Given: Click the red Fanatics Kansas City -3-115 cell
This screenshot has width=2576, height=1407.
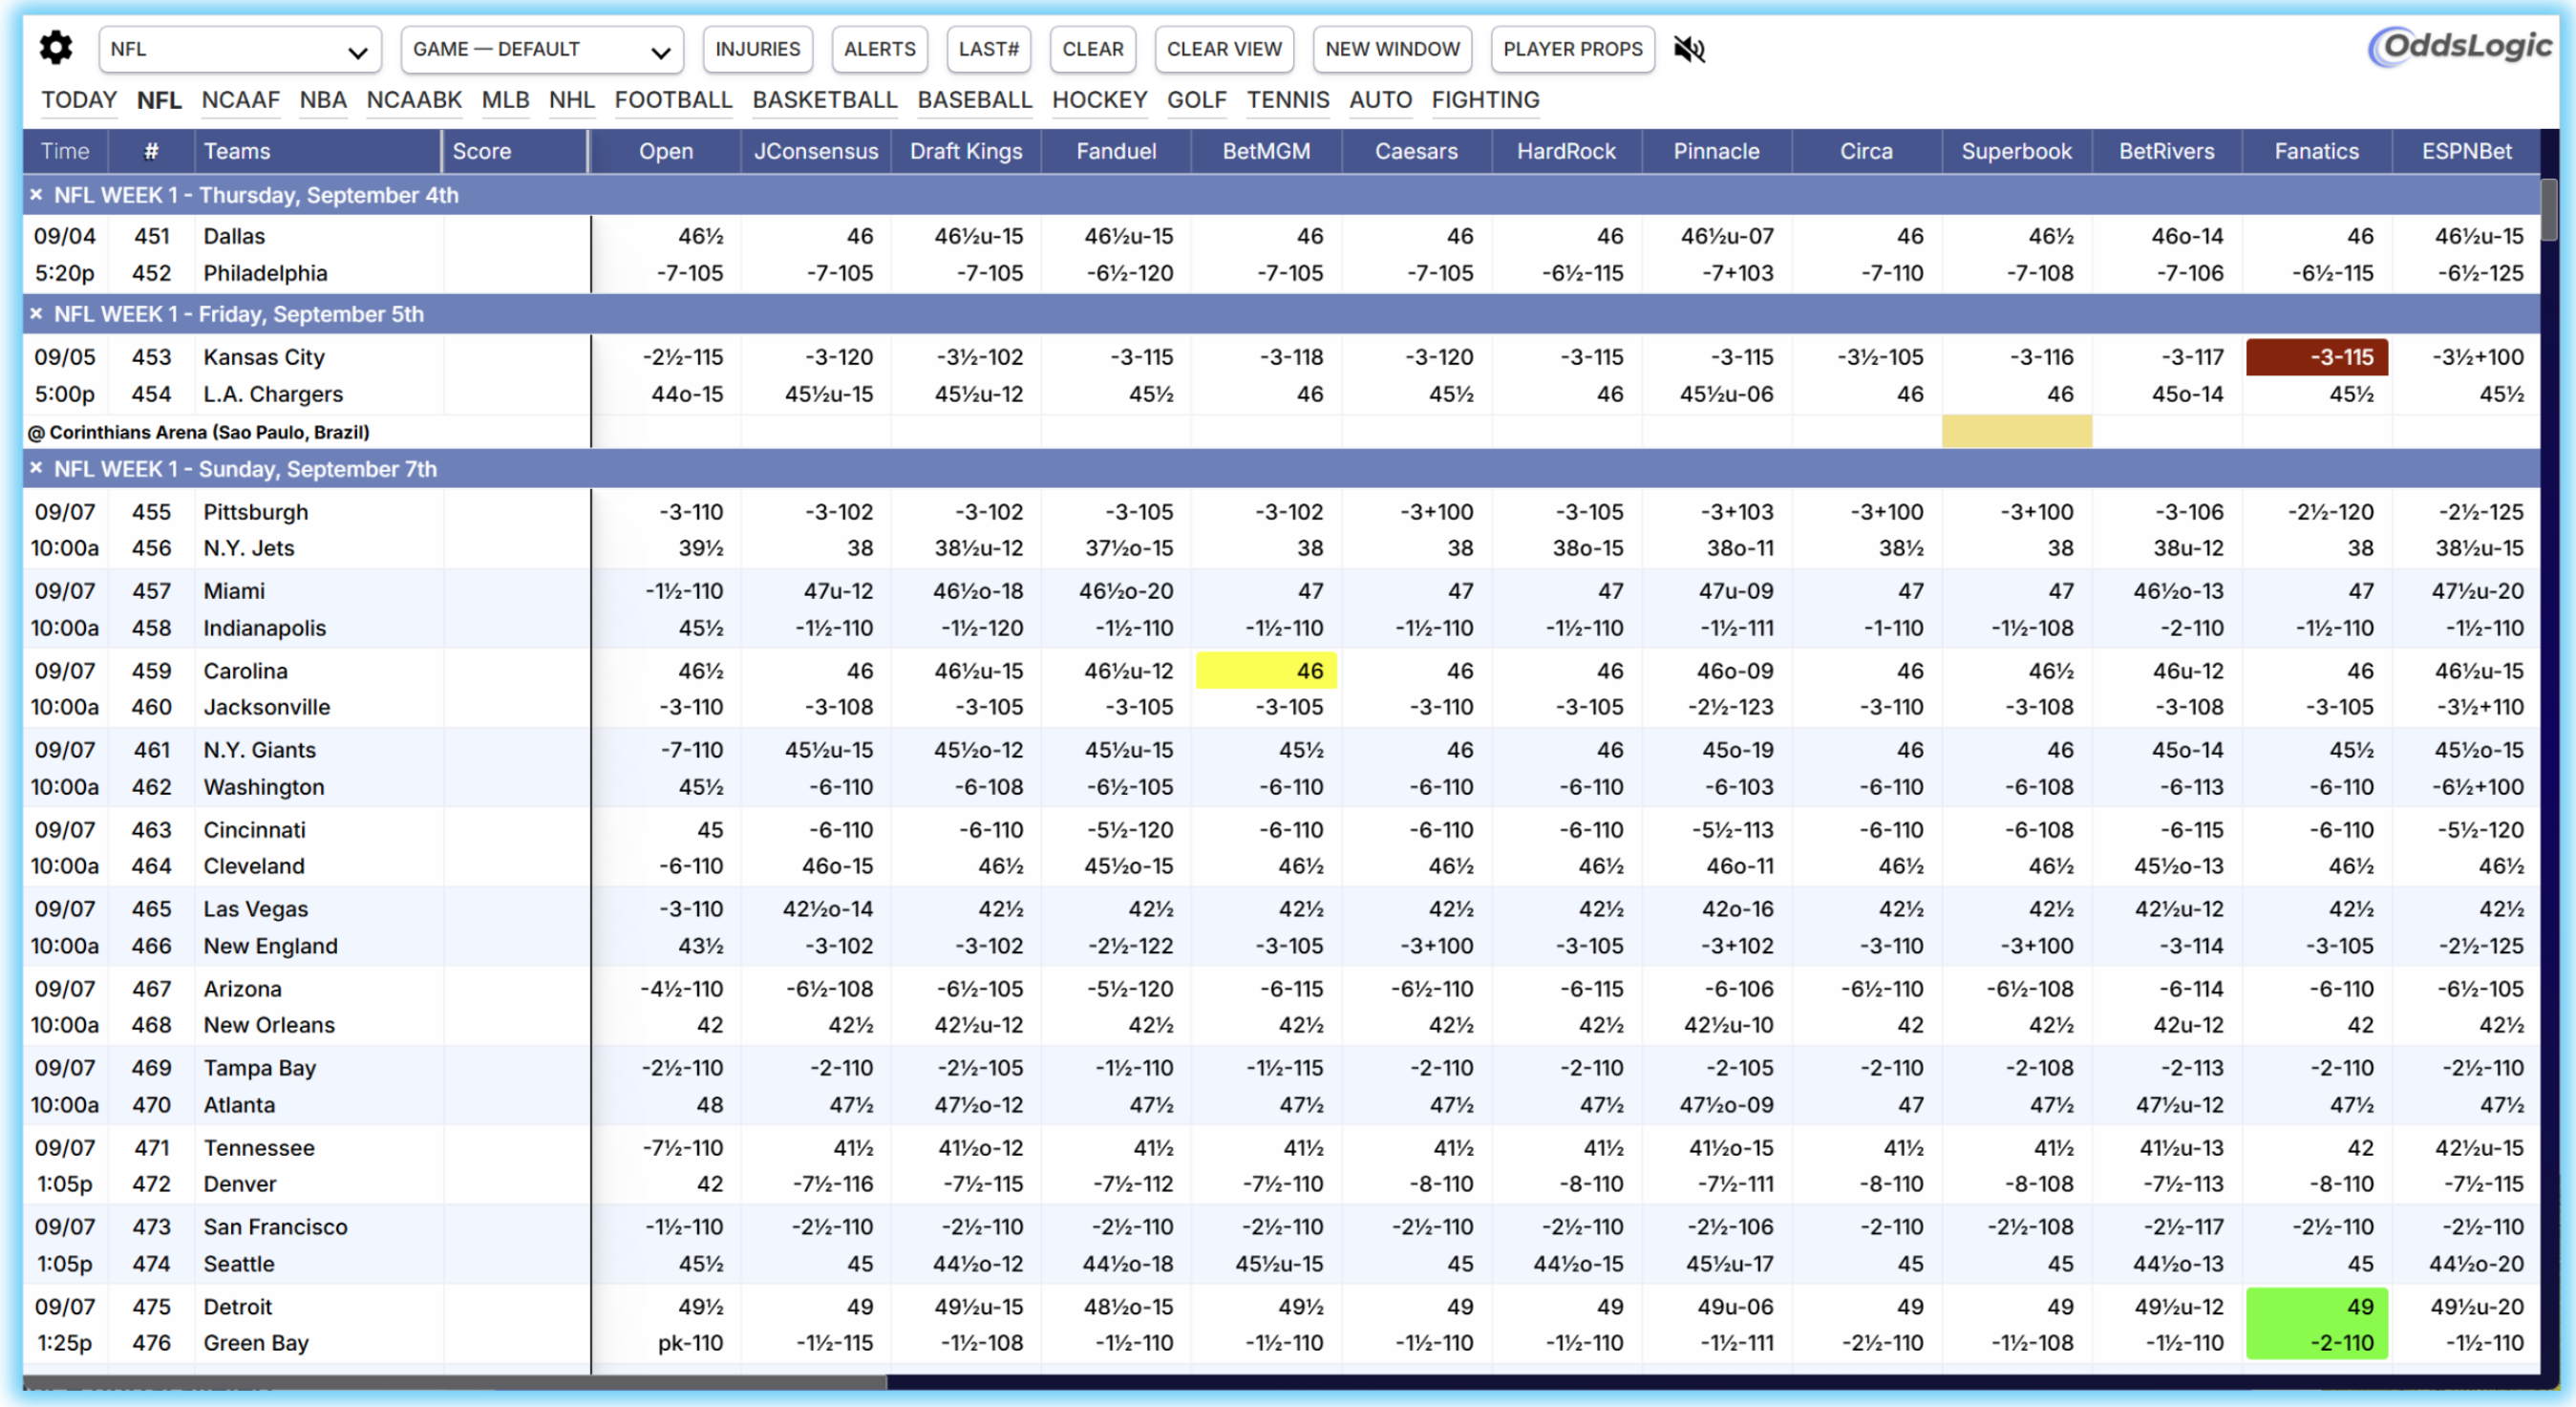Looking at the screenshot, I should coord(2316,357).
